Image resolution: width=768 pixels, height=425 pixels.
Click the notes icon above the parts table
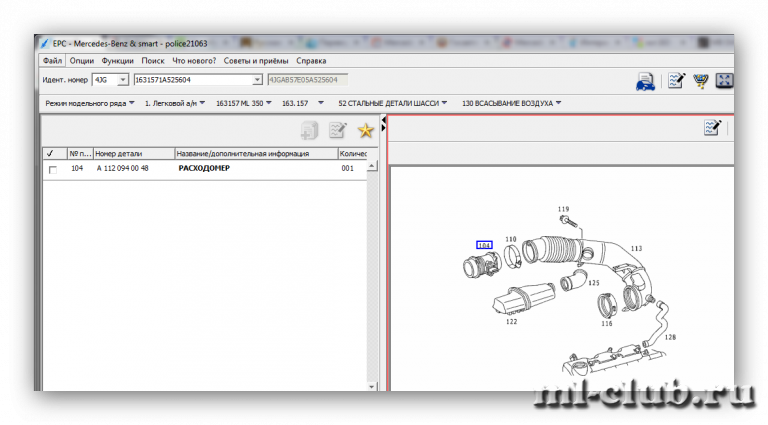coord(337,130)
